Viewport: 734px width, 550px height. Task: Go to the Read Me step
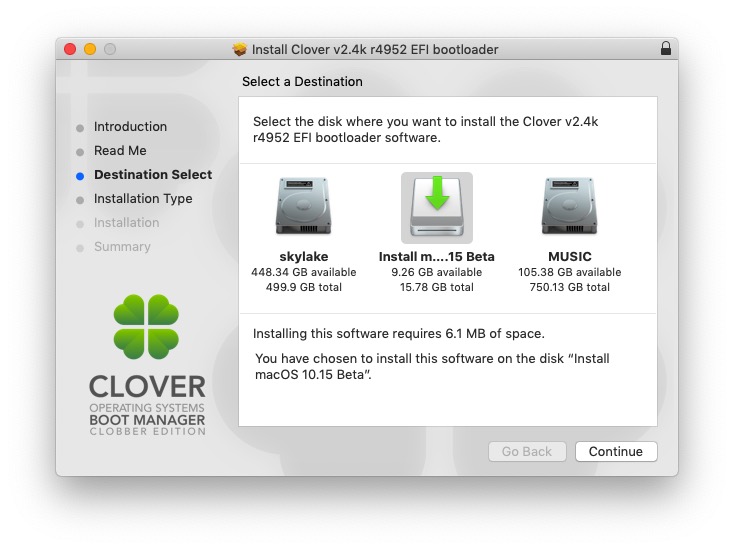click(x=120, y=151)
